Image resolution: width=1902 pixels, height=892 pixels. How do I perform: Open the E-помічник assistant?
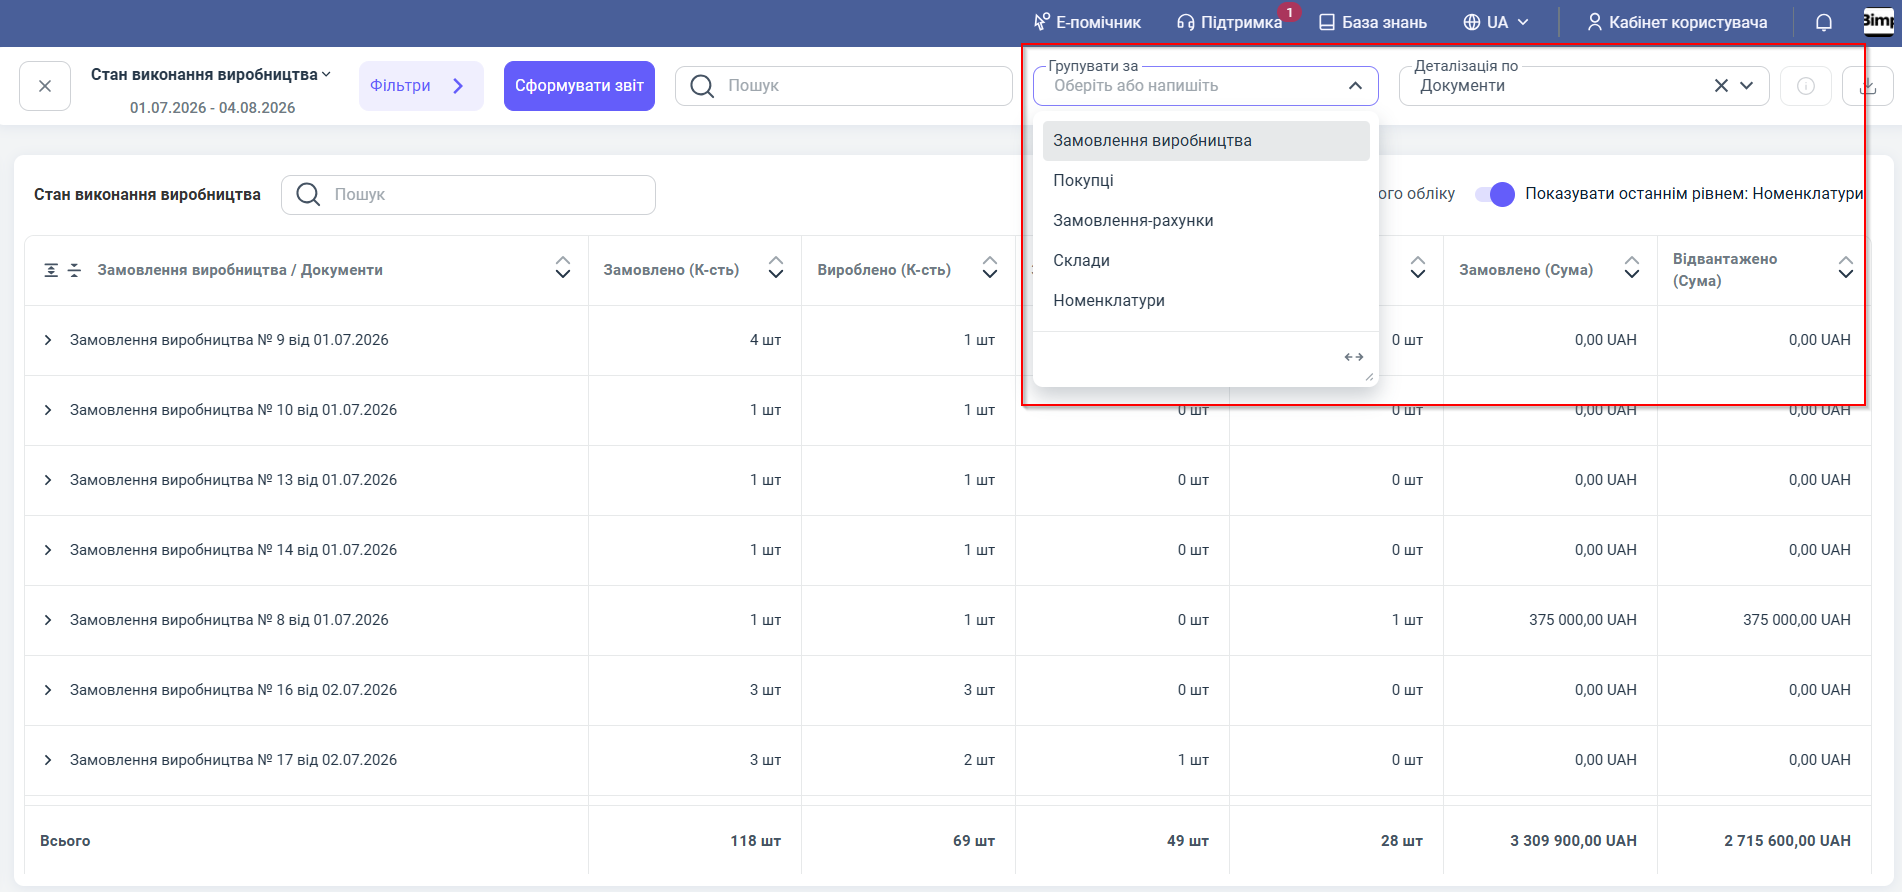[x=1087, y=22]
